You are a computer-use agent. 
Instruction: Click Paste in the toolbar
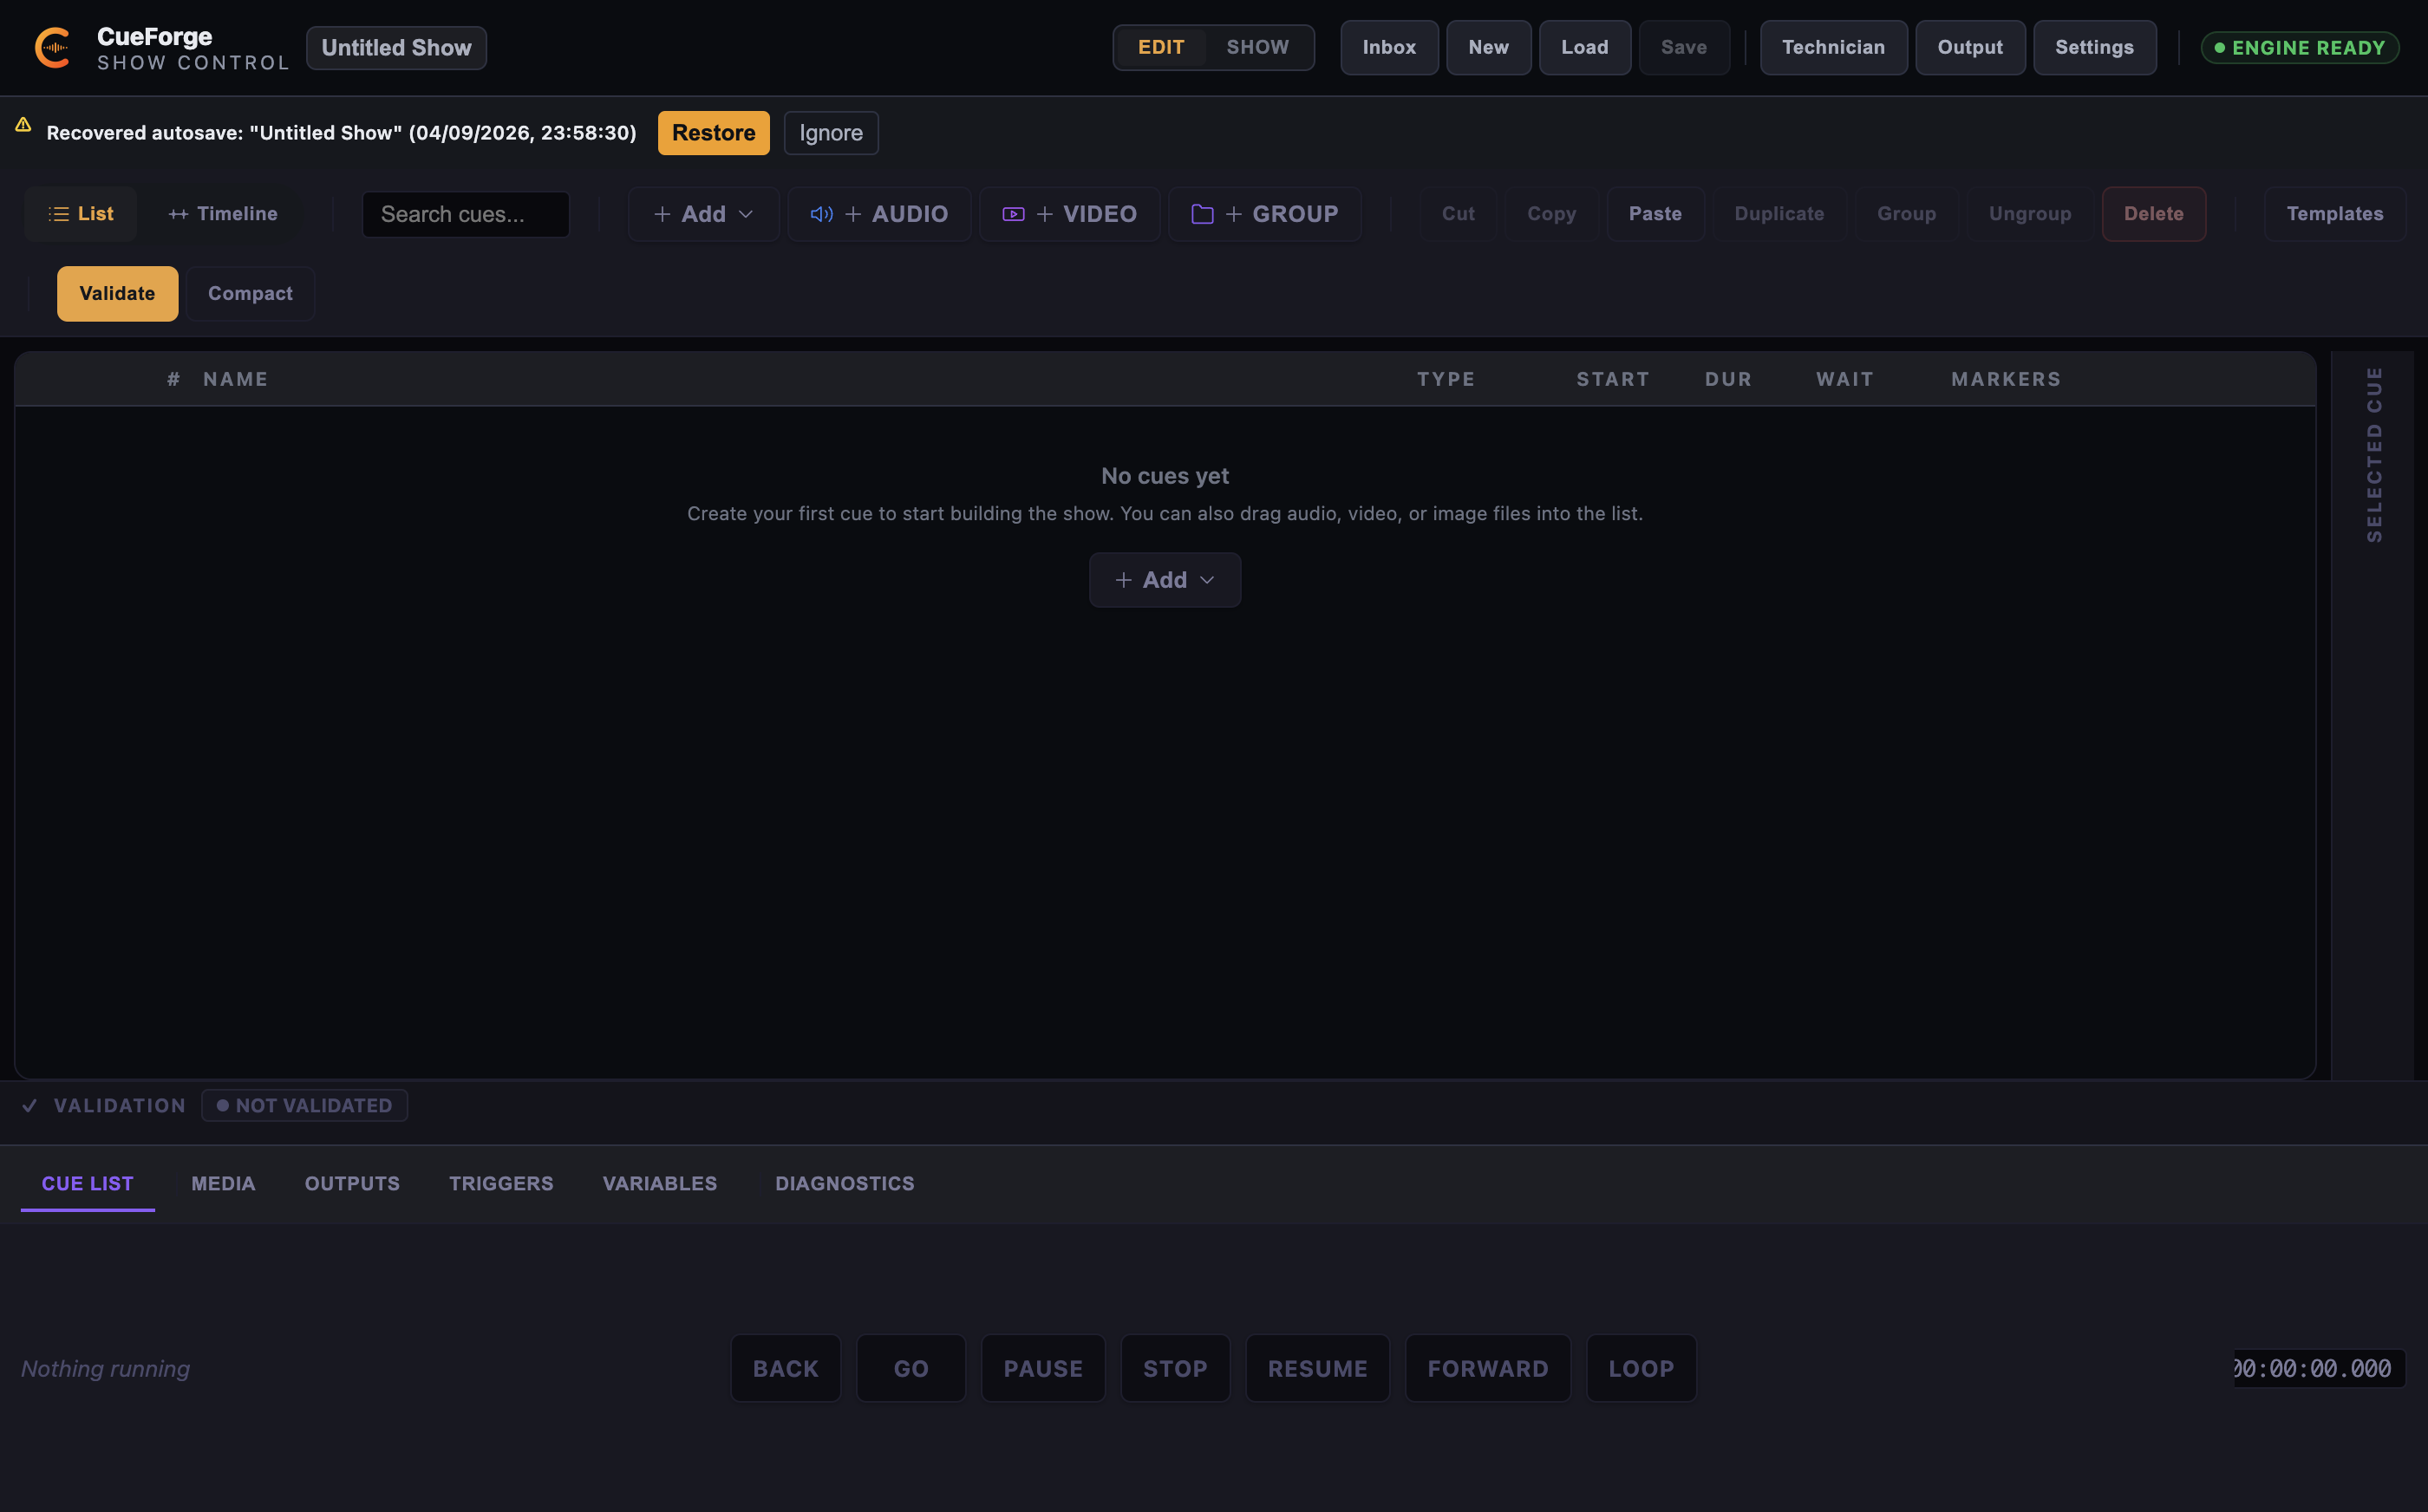pos(1656,214)
